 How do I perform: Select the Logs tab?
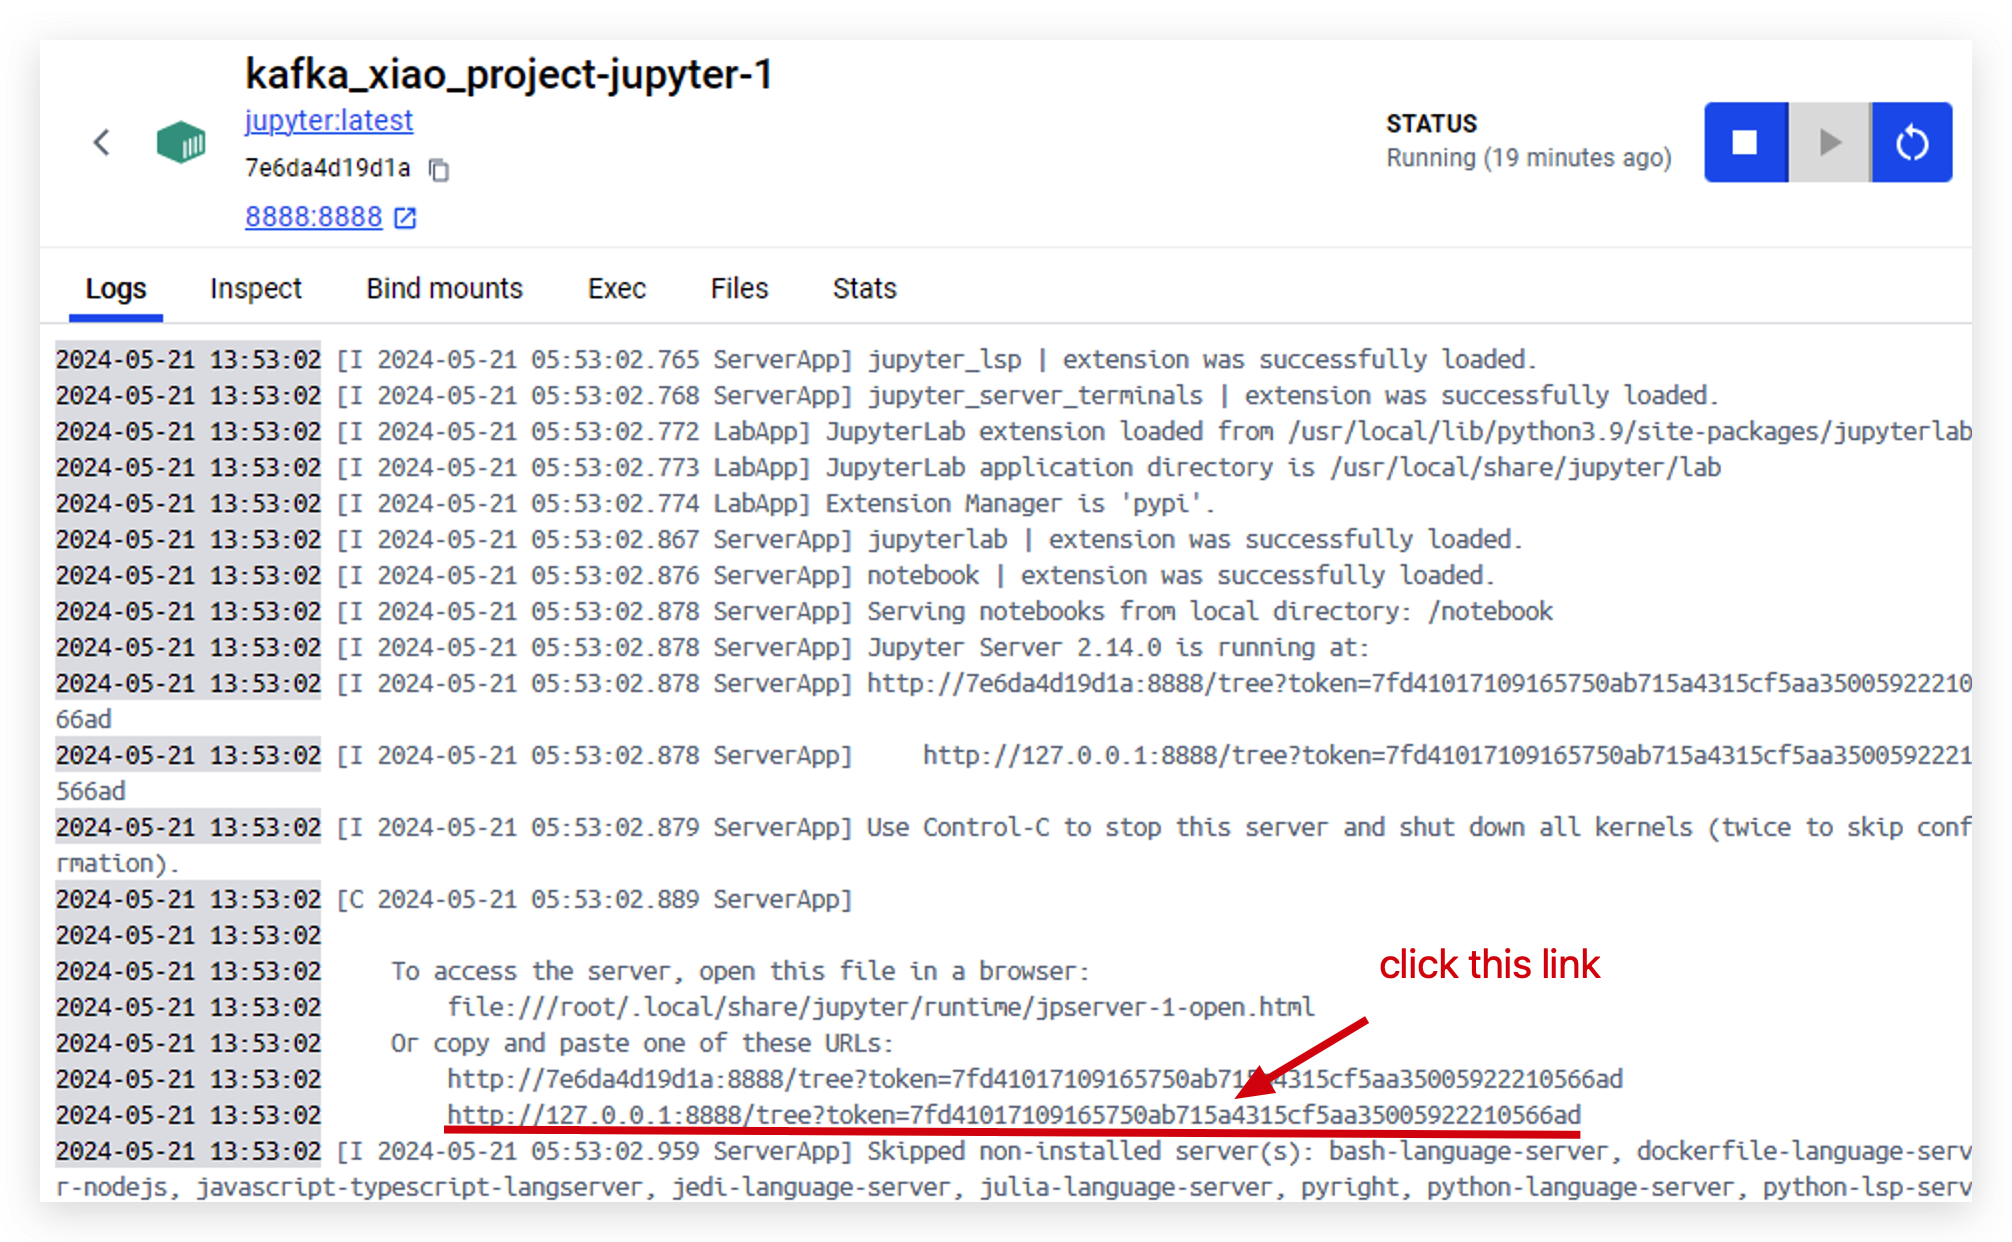tap(116, 288)
